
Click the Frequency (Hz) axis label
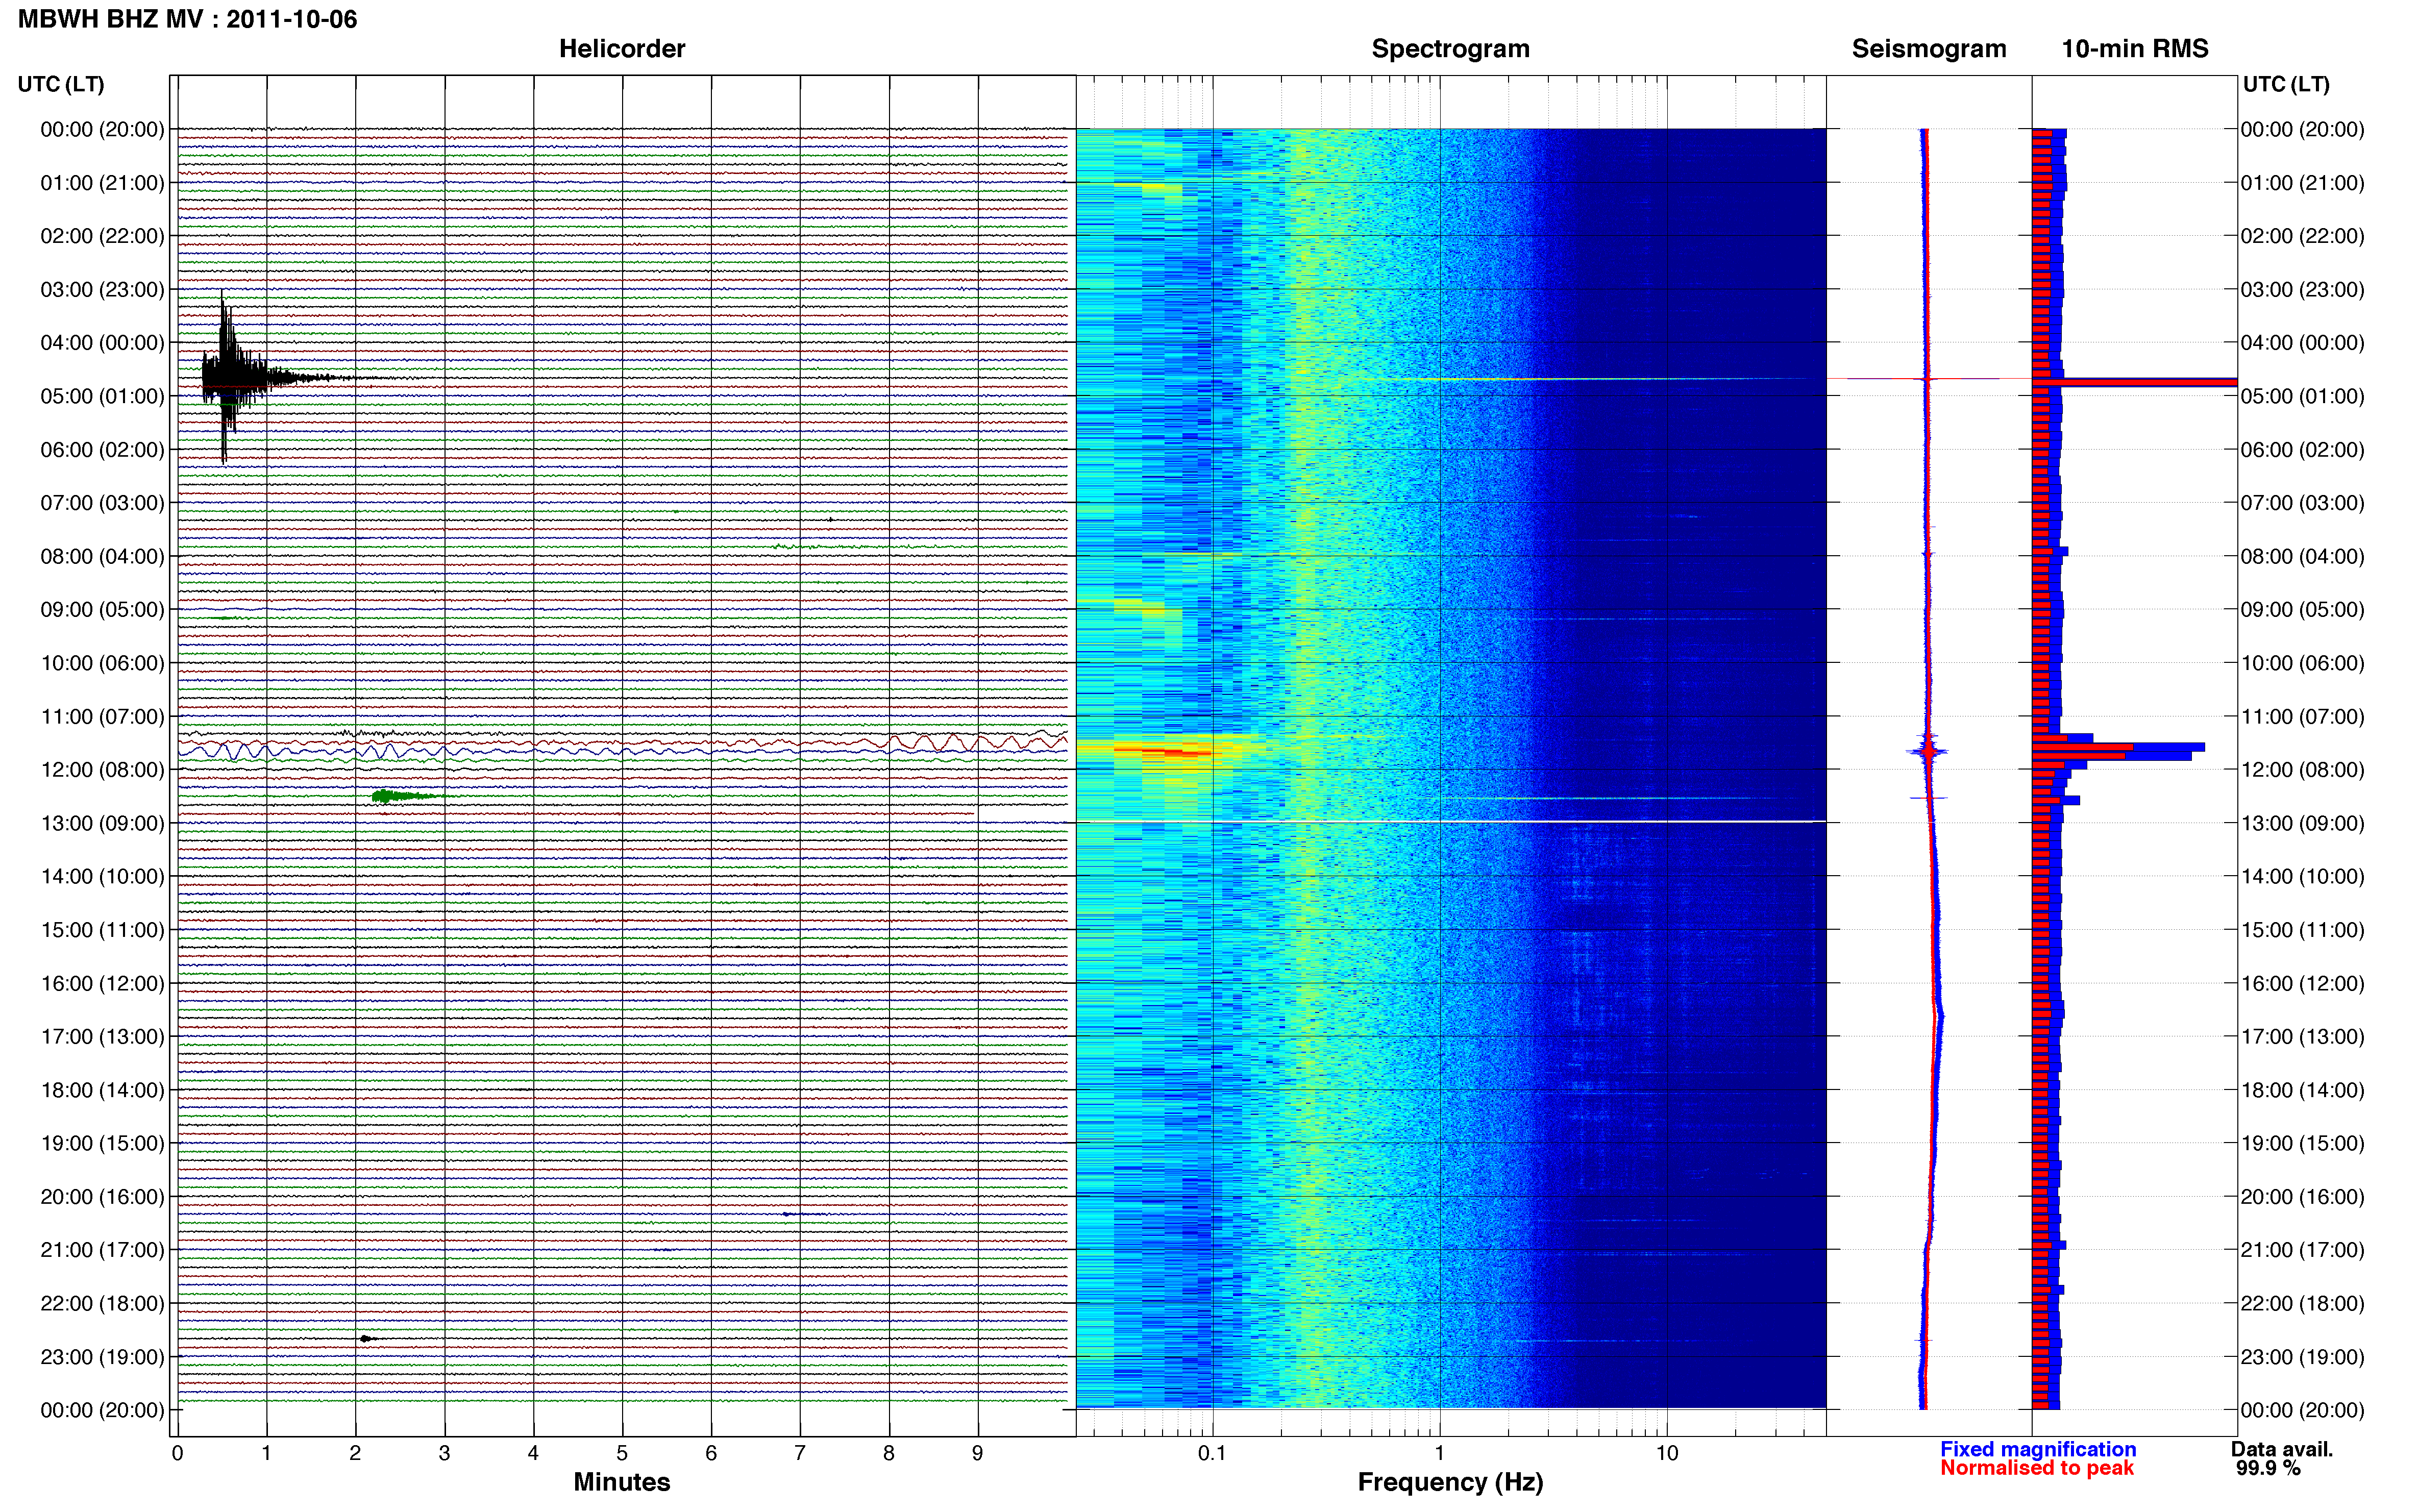click(1450, 1482)
